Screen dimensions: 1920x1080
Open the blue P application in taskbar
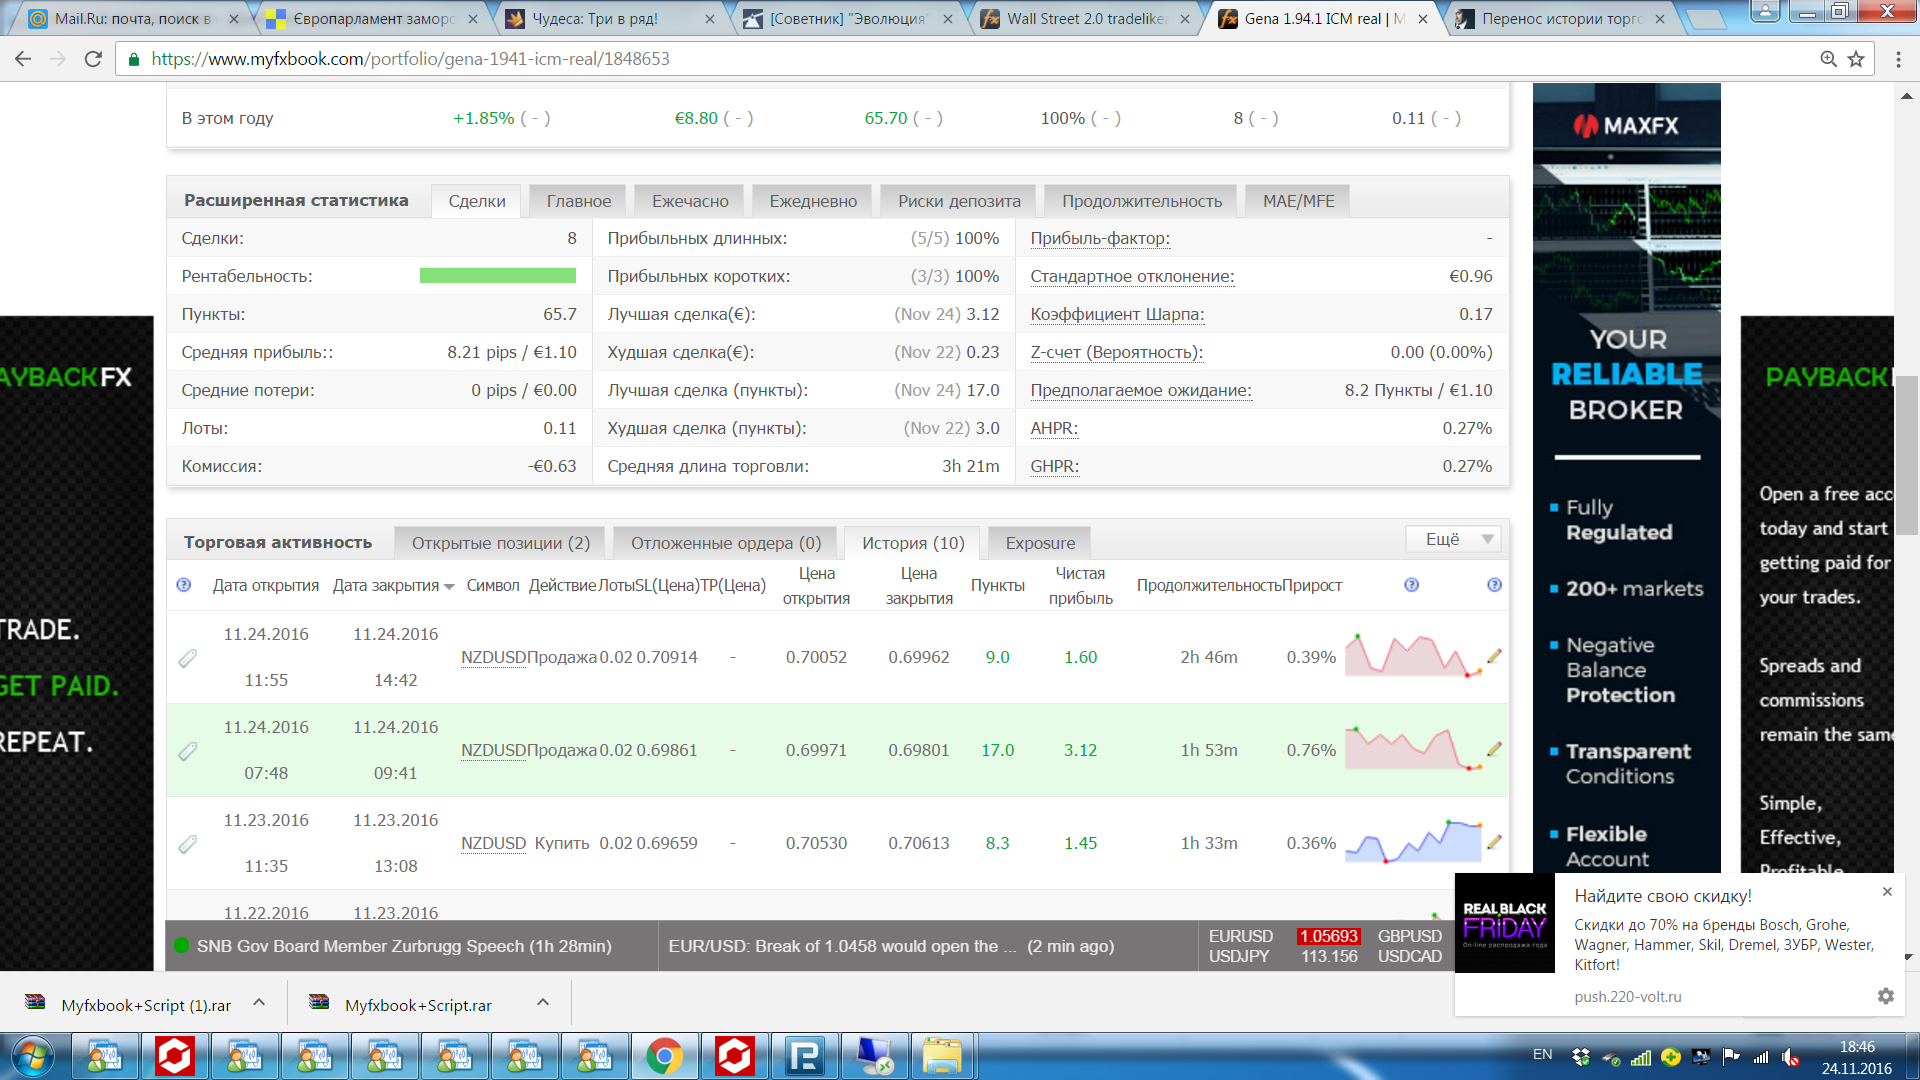(804, 1056)
